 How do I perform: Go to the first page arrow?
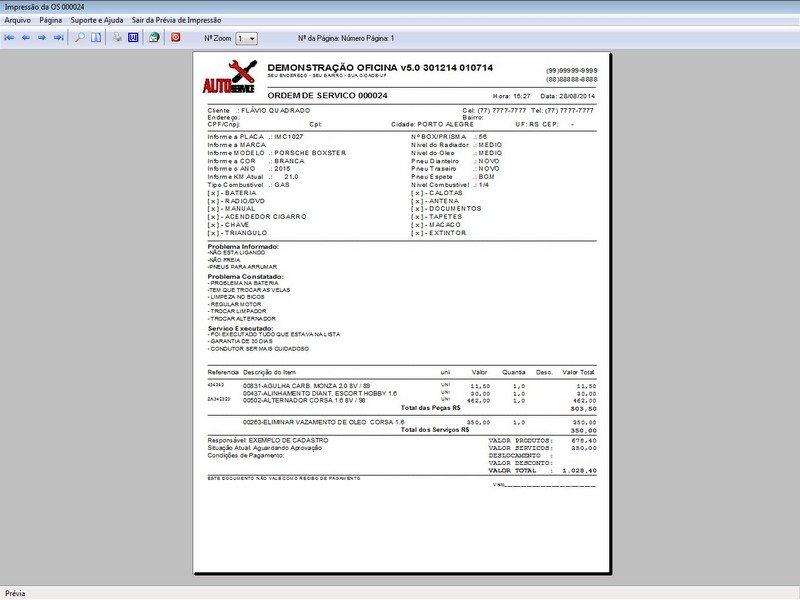point(9,38)
